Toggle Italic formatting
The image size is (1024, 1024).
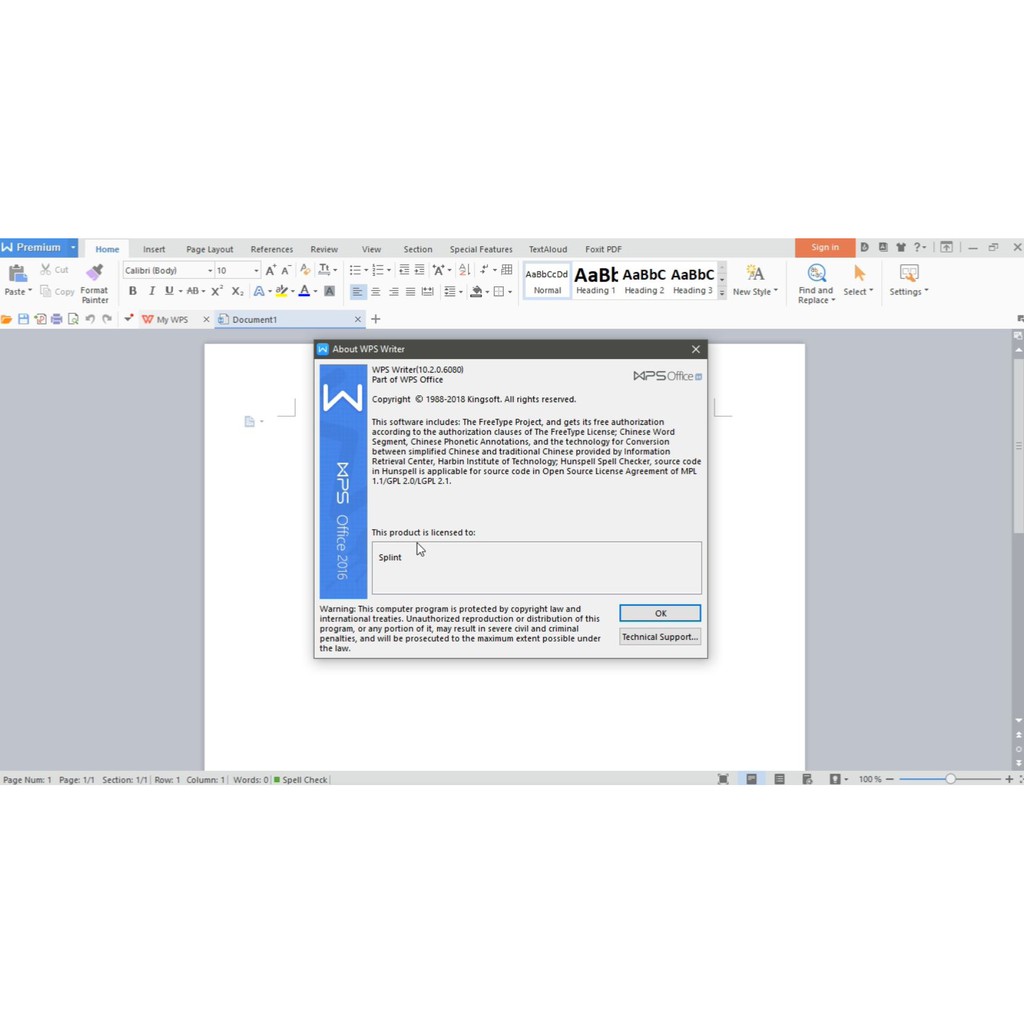pos(151,291)
